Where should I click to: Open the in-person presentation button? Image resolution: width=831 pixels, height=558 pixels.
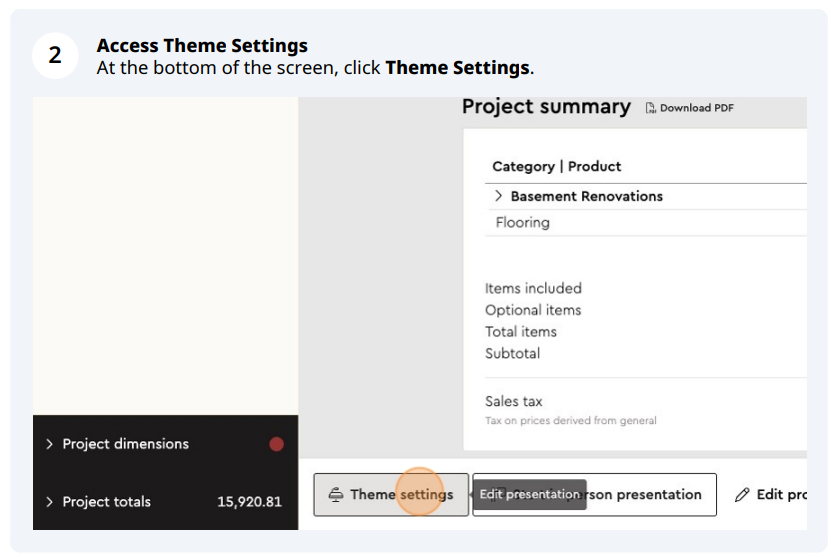(x=595, y=494)
